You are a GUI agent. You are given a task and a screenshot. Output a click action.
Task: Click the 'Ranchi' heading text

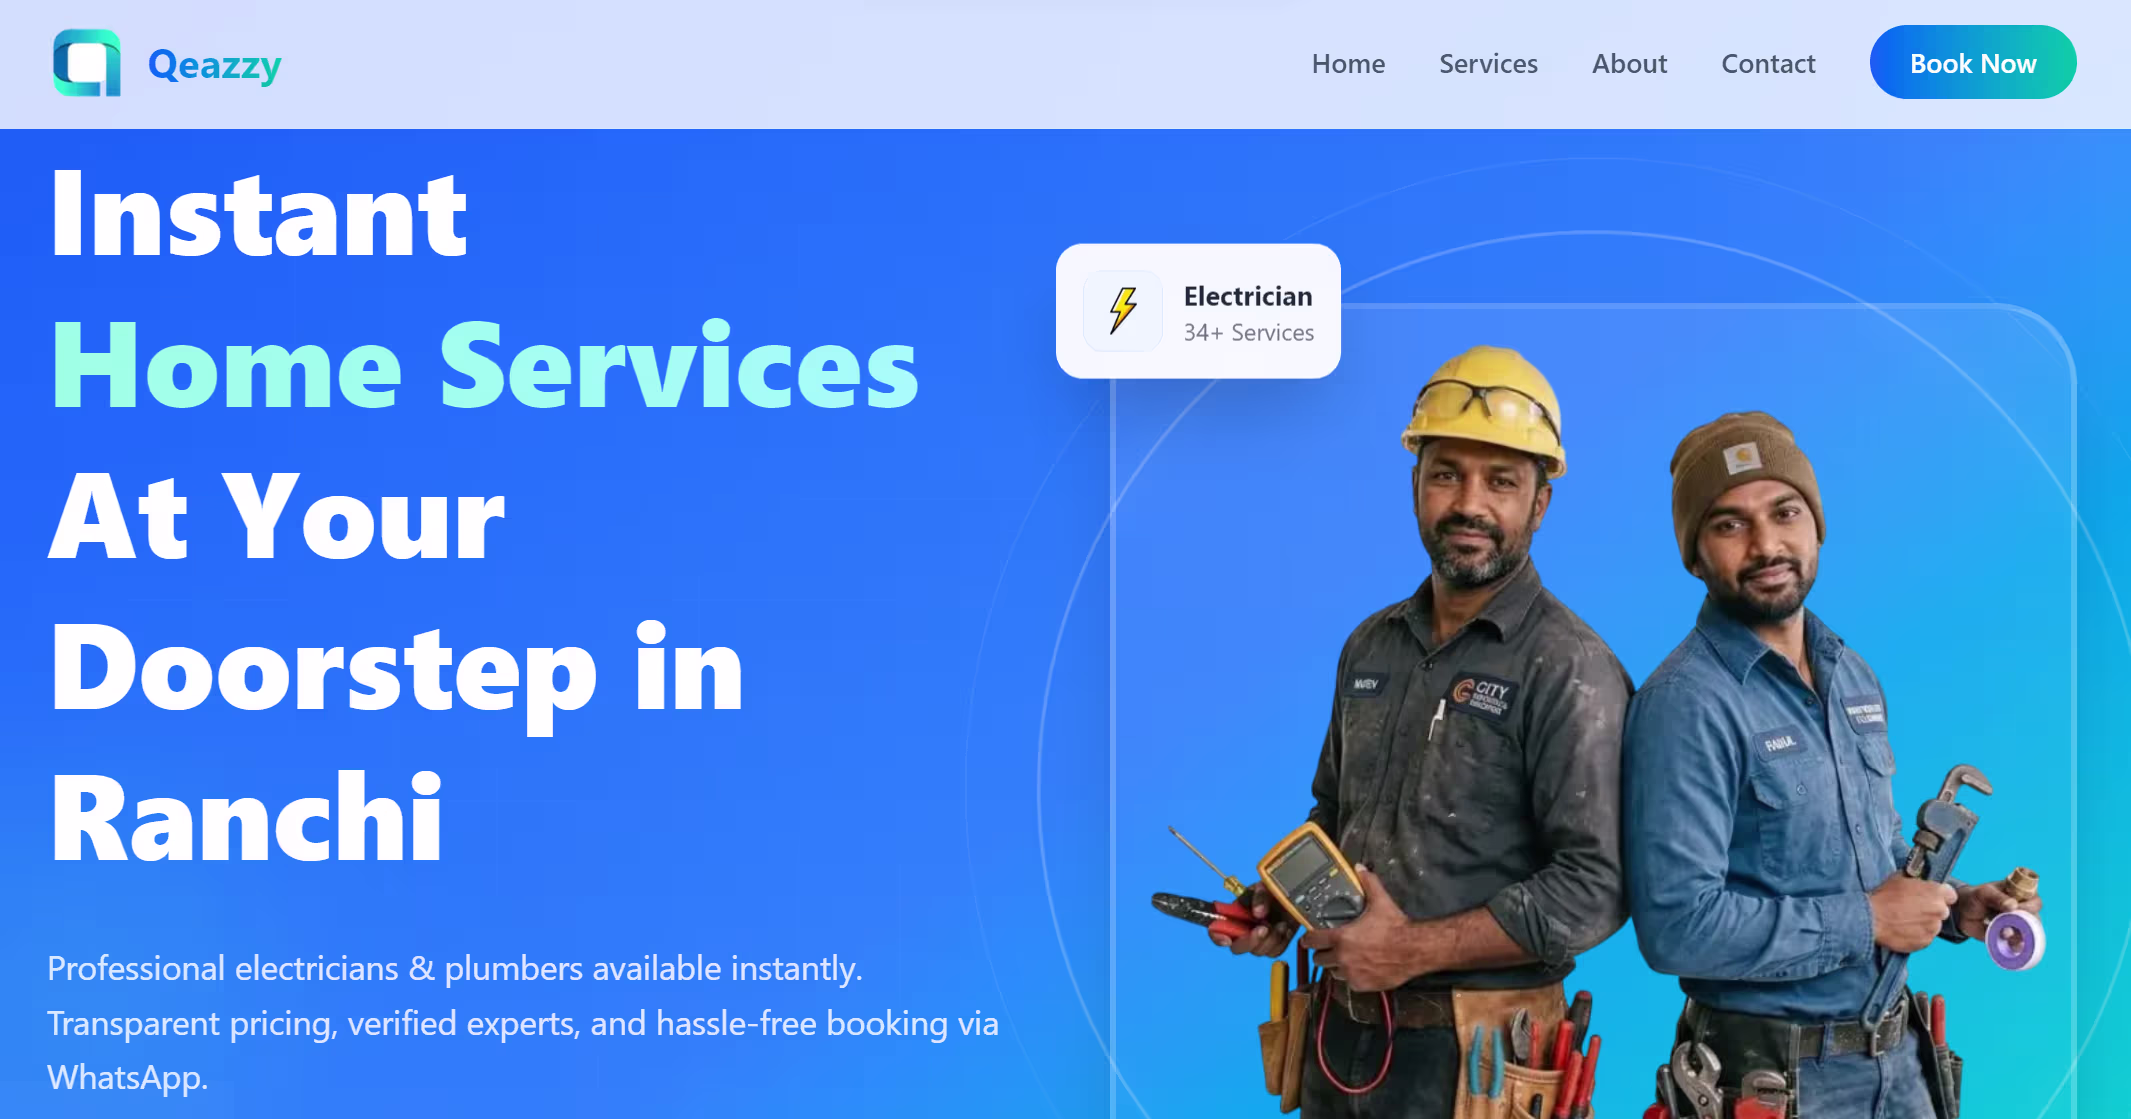246,817
